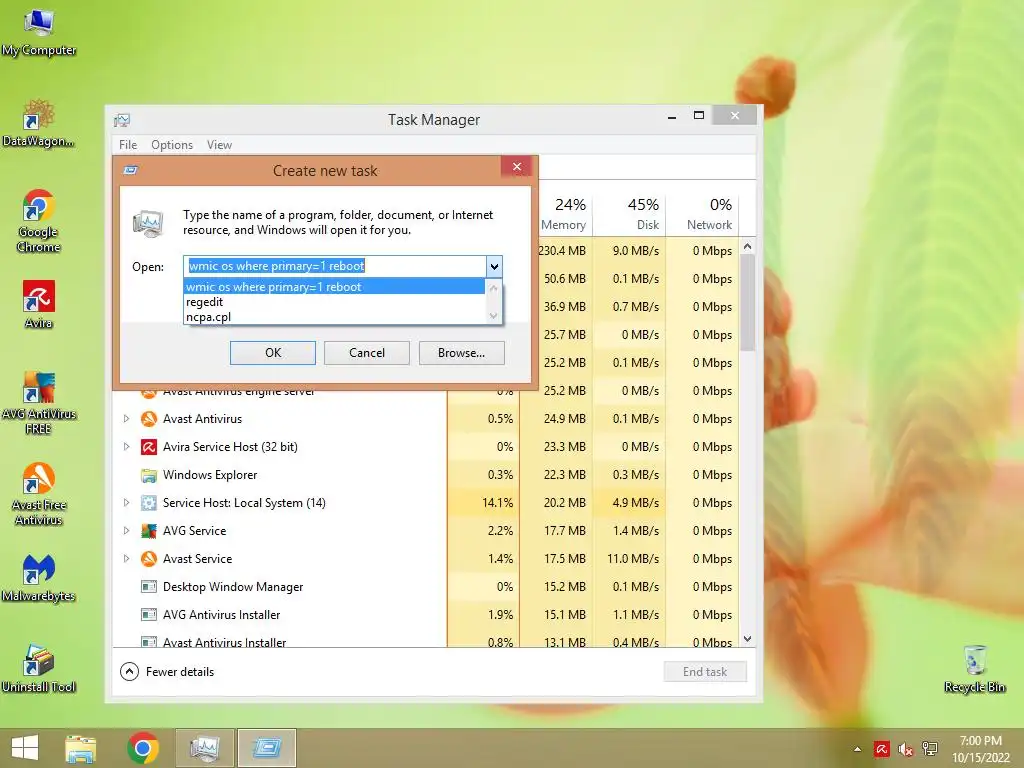The width and height of the screenshot is (1024, 768).
Task: Open My Computer desktop icon
Action: (39, 33)
